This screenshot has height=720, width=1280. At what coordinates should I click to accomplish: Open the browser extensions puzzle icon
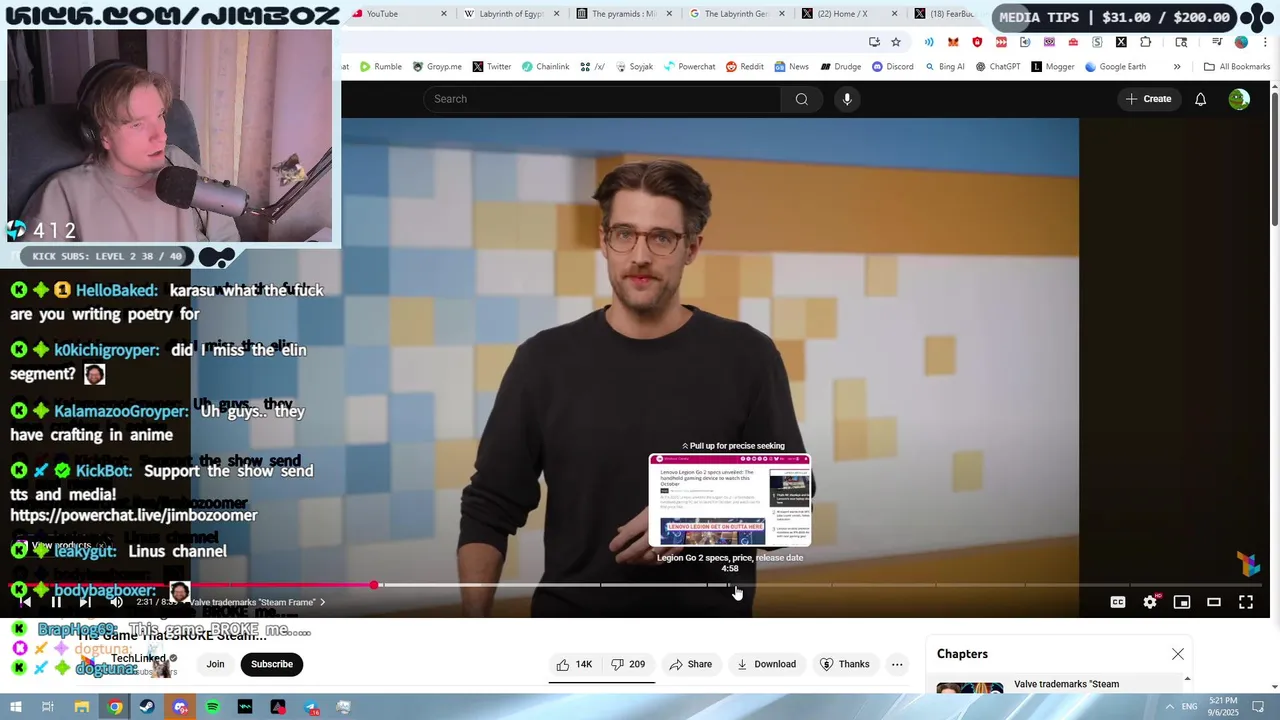tap(1145, 42)
